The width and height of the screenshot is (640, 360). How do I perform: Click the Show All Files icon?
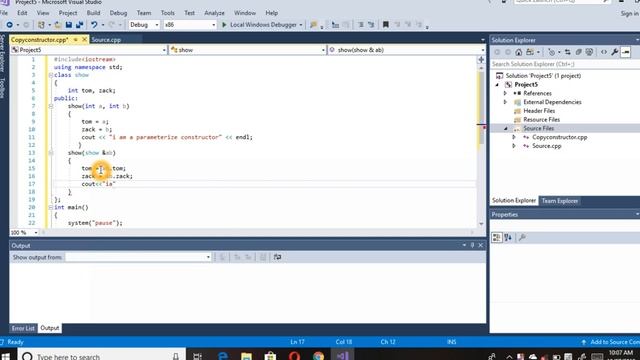coord(589,52)
